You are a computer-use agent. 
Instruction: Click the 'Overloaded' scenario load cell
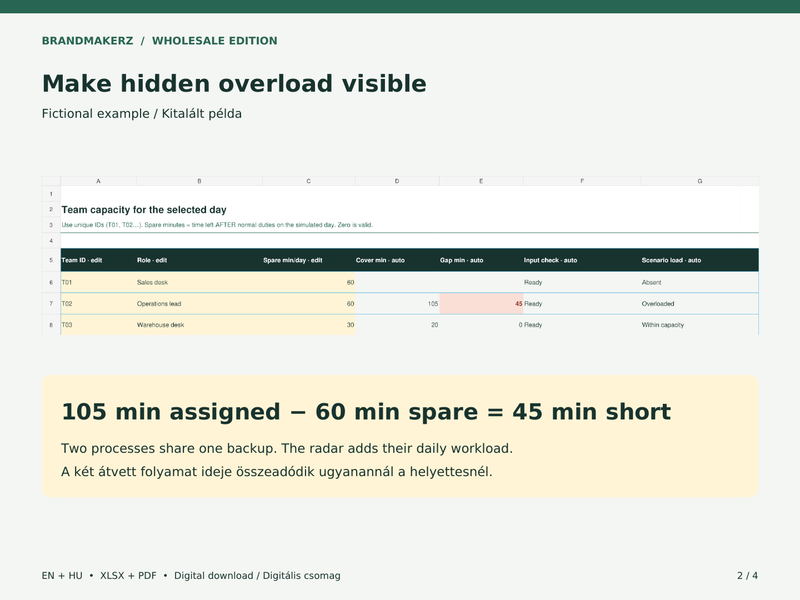[x=700, y=304]
